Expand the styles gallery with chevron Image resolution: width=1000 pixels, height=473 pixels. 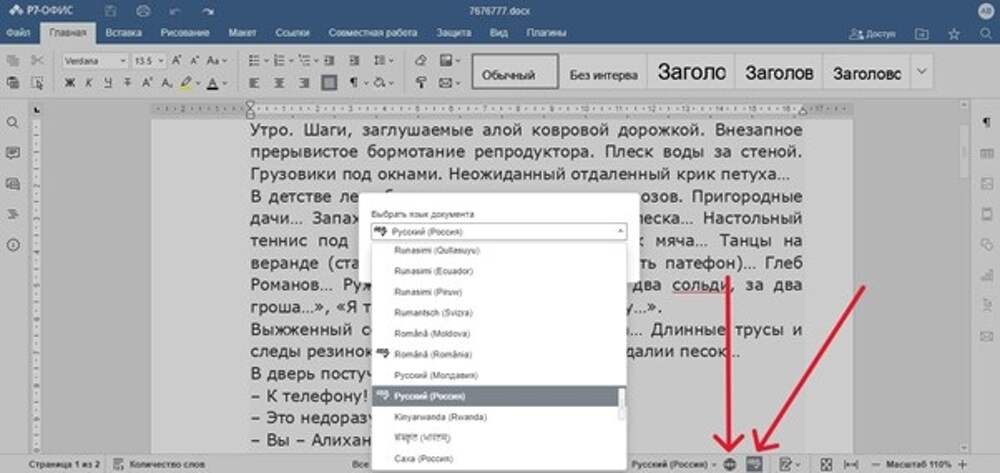(921, 73)
